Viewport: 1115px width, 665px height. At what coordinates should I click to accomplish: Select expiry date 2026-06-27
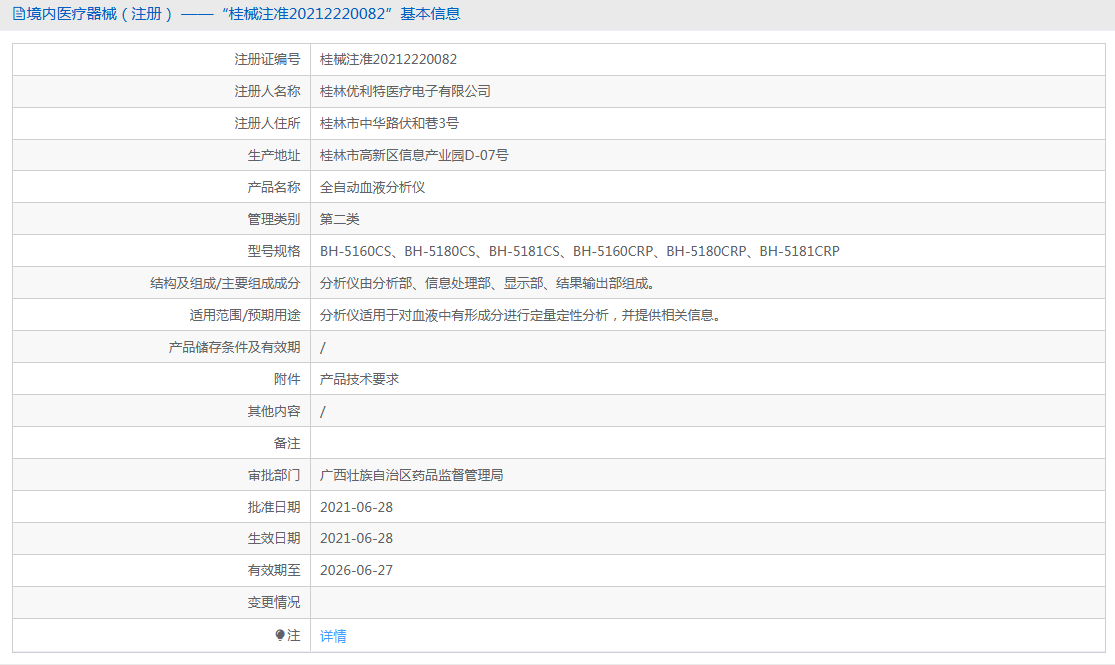(356, 570)
